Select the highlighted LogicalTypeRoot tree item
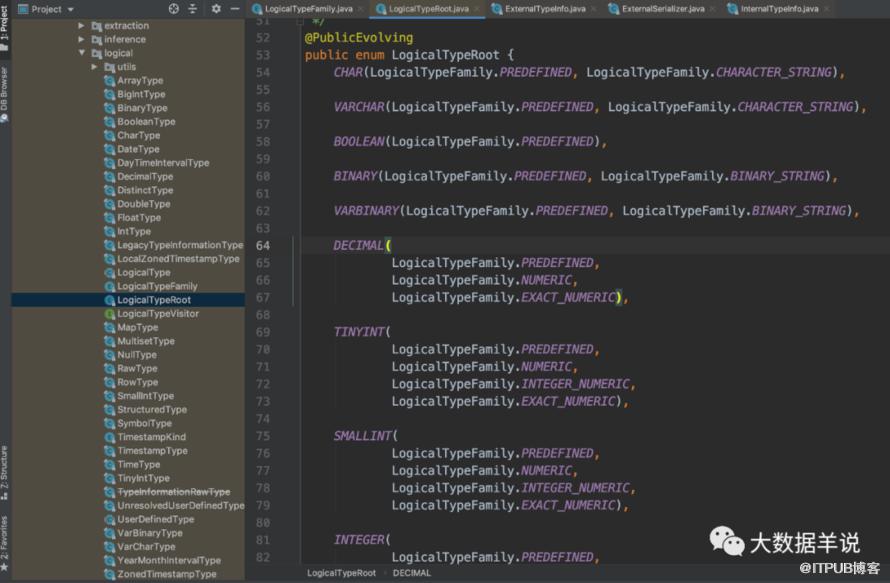This screenshot has height=583, width=890. click(x=154, y=300)
